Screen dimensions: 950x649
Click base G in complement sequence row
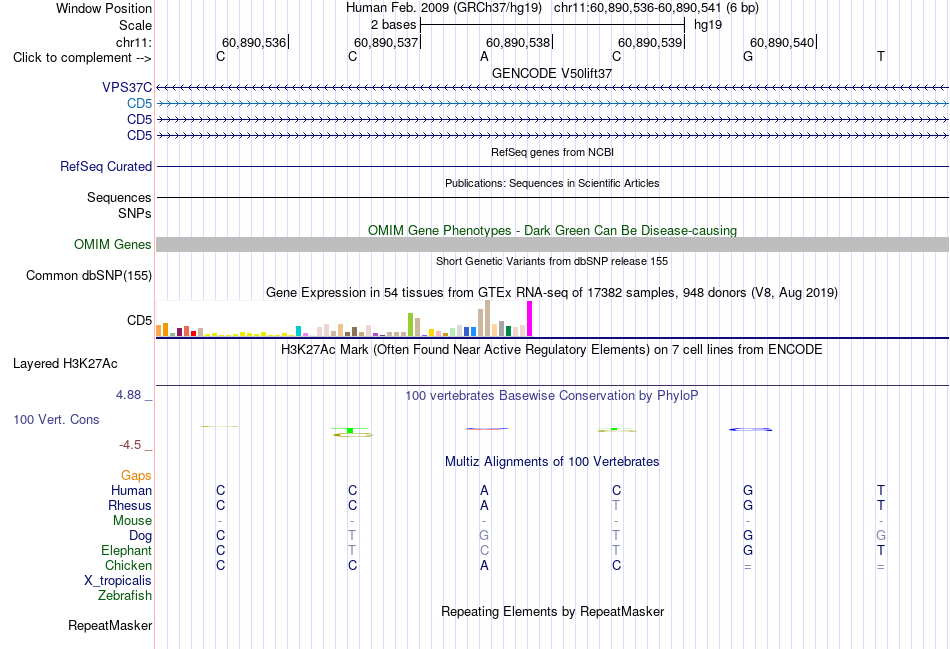(748, 56)
